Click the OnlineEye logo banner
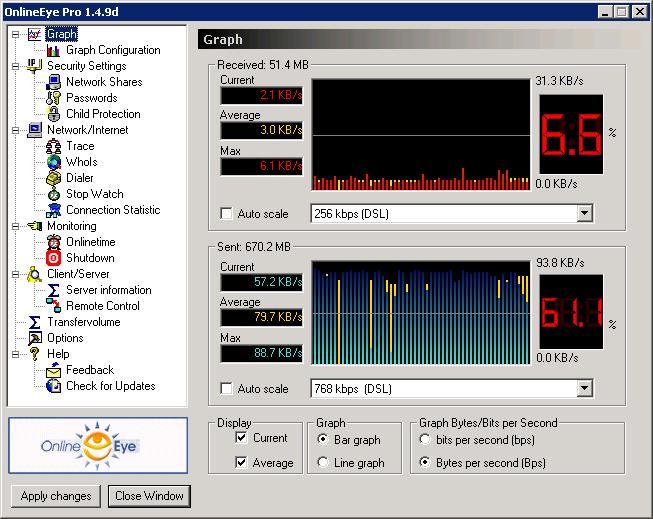Screen dimensions: 653x519 tap(98, 446)
